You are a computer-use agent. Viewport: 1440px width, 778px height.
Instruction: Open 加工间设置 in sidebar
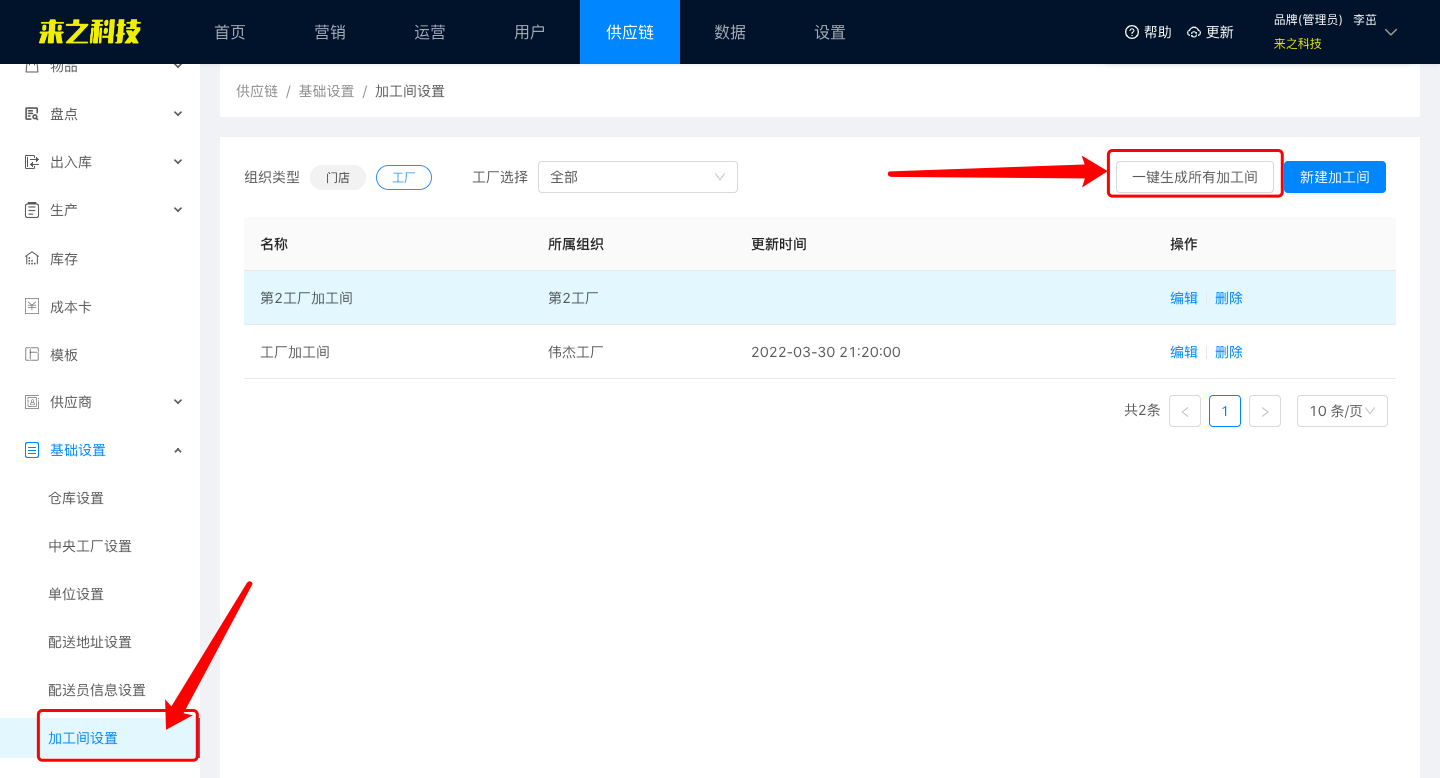(83, 738)
